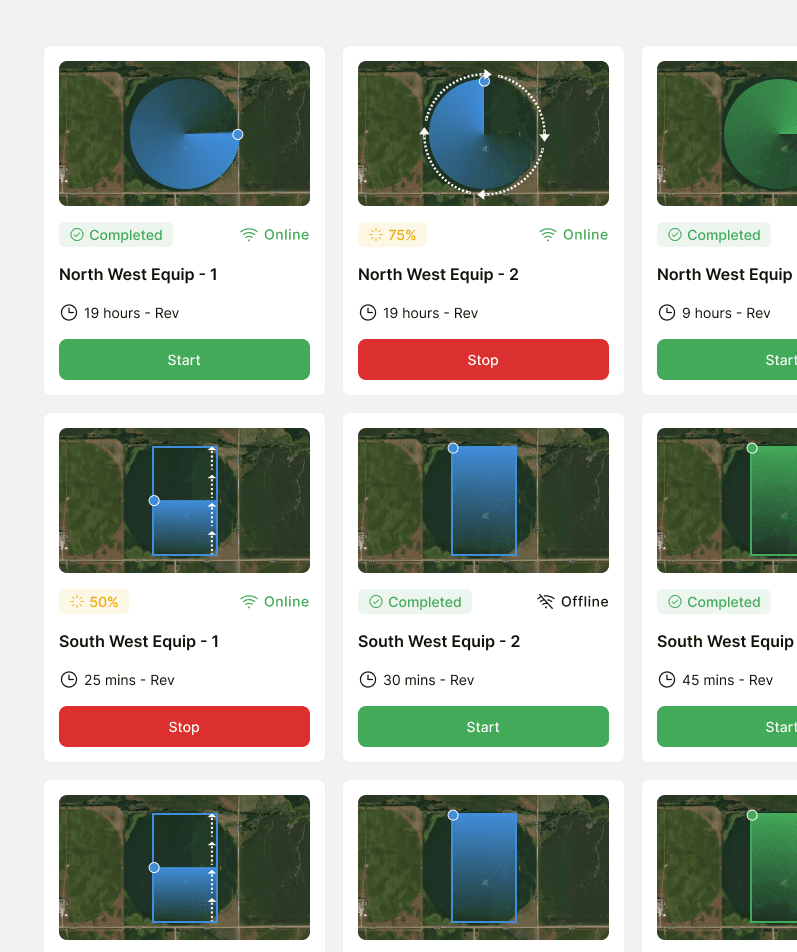
Task: Click the blue progress handle on South West Equip - 1 map
Action: pyautogui.click(x=154, y=500)
